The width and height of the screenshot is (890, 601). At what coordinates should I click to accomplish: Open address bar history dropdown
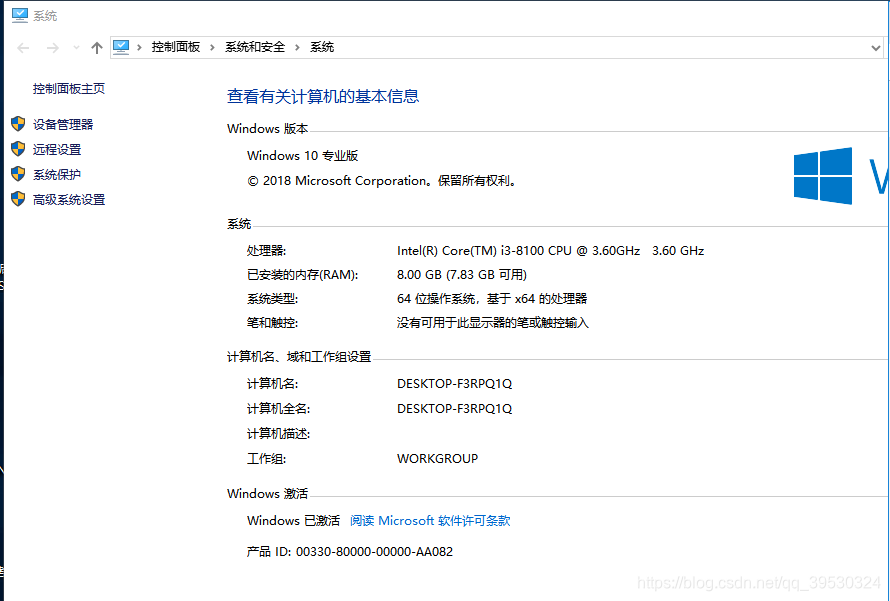coord(875,48)
